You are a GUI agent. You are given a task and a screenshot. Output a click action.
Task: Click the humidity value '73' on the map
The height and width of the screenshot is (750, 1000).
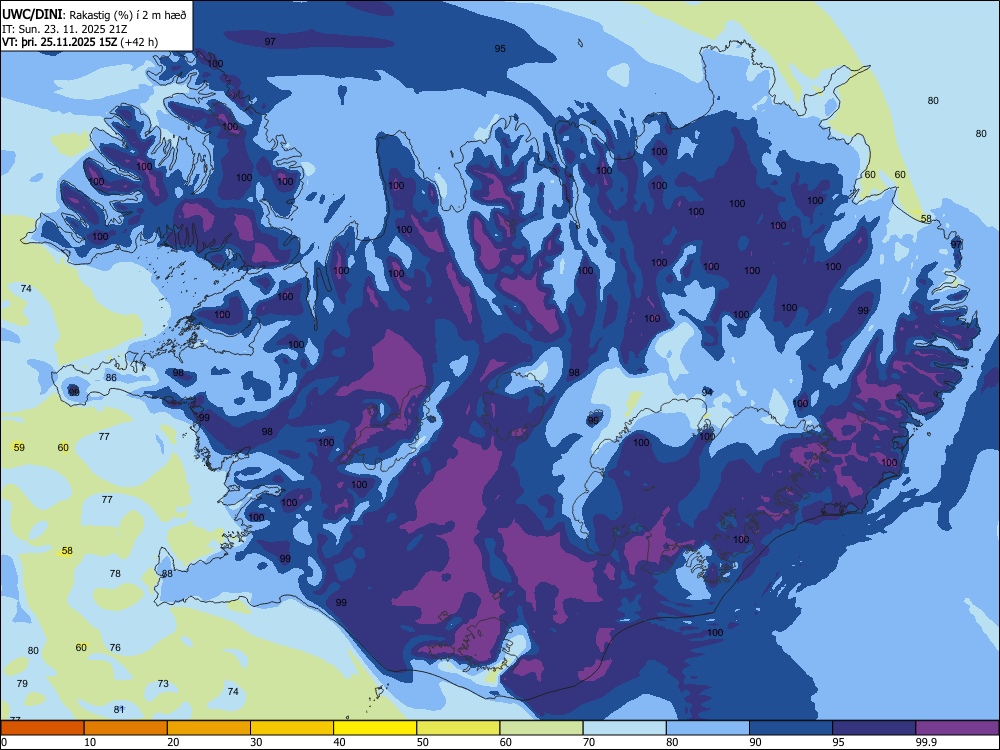(x=163, y=684)
